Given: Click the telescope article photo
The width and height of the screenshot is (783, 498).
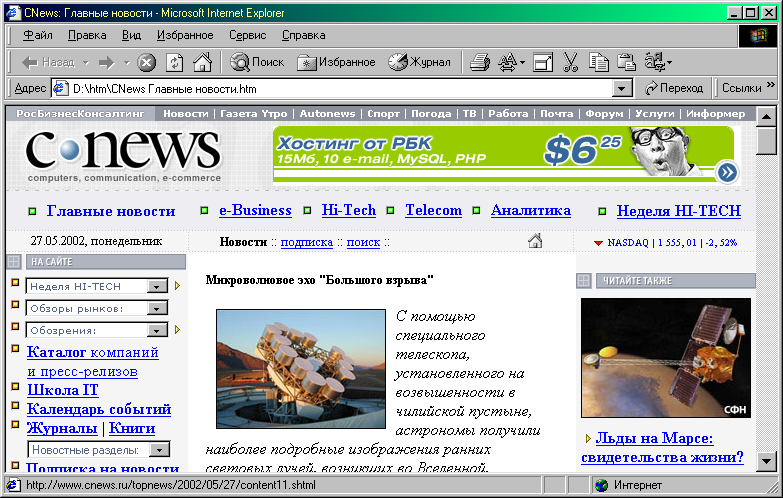Looking at the screenshot, I should tap(301, 369).
